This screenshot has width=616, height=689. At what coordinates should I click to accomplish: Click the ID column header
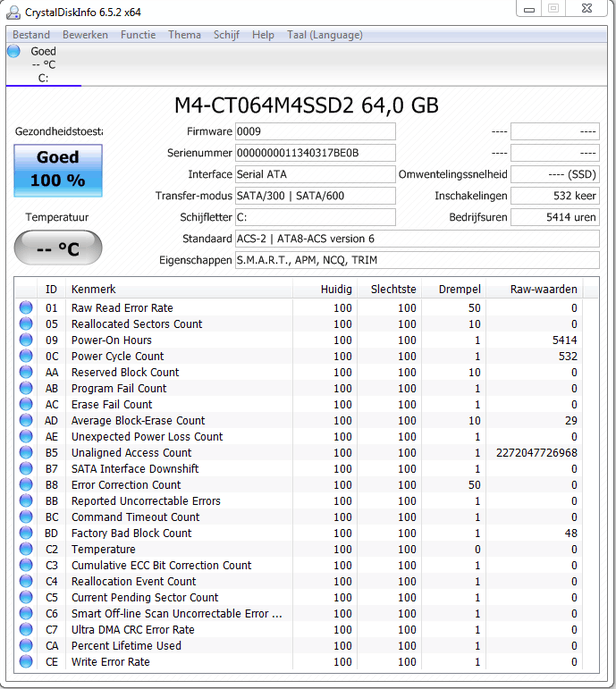pyautogui.click(x=51, y=289)
